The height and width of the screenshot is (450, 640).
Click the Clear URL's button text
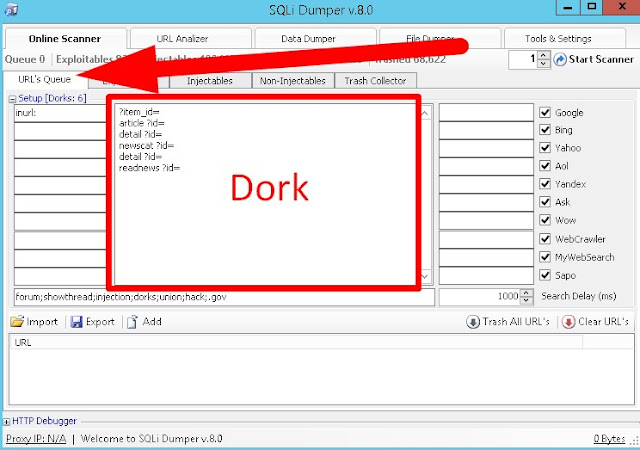click(603, 322)
